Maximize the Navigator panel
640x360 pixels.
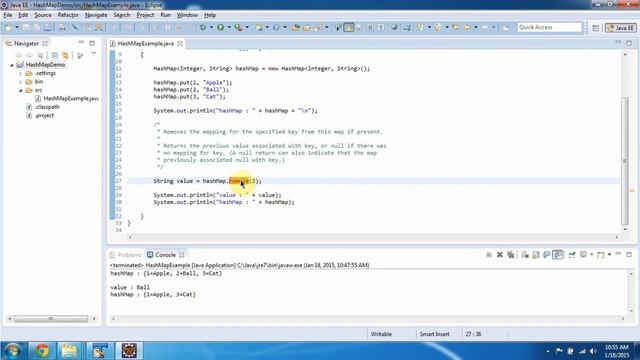(x=92, y=43)
